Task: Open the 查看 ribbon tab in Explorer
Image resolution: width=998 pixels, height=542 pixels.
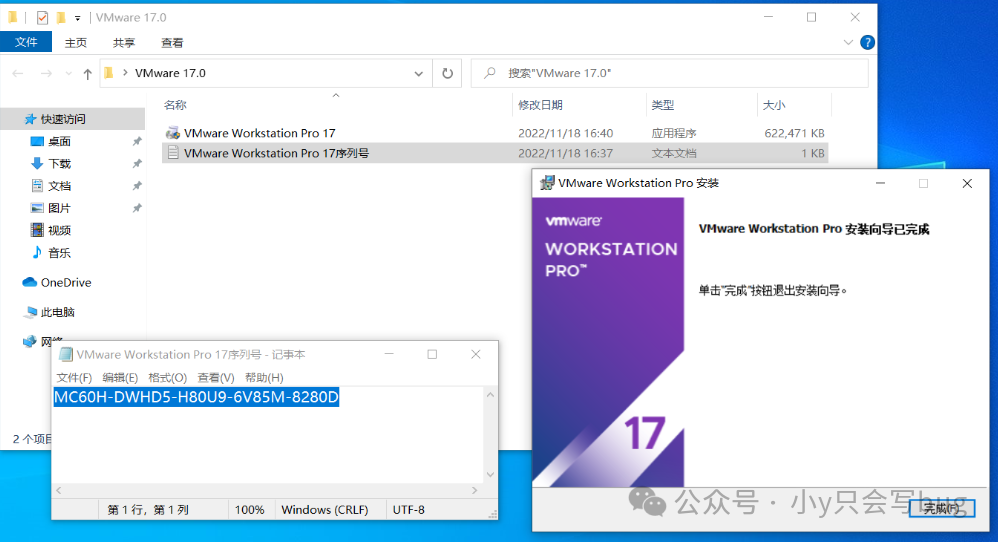Action: 172,43
